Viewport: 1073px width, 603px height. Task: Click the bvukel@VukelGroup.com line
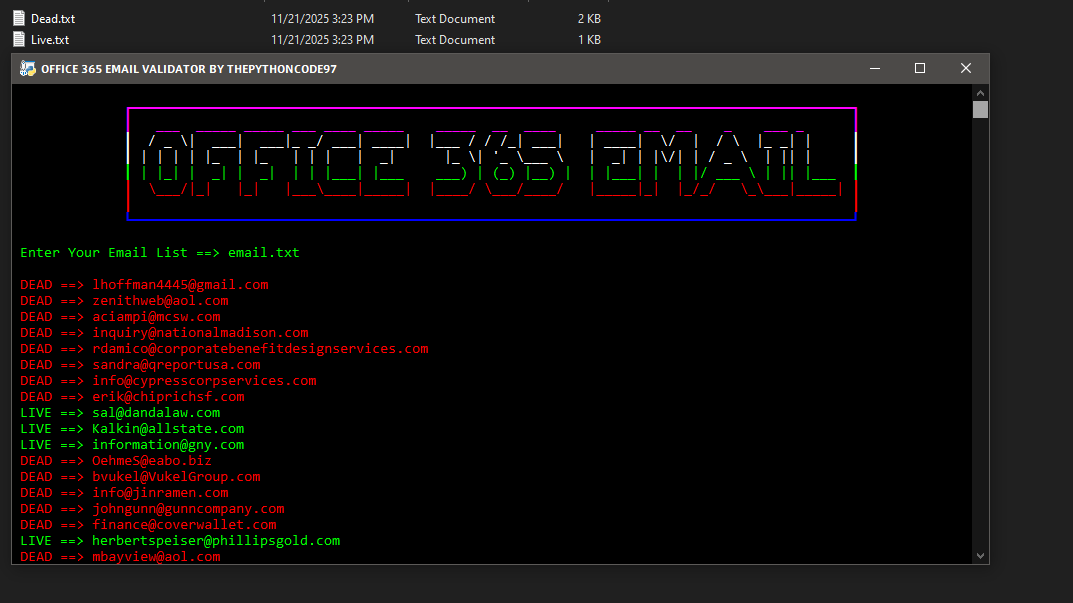140,477
